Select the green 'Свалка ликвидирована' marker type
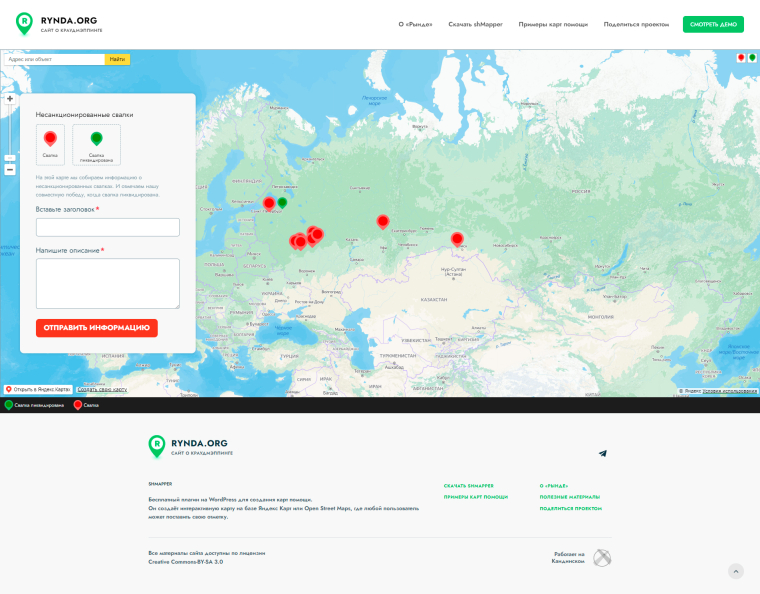 [x=96, y=144]
